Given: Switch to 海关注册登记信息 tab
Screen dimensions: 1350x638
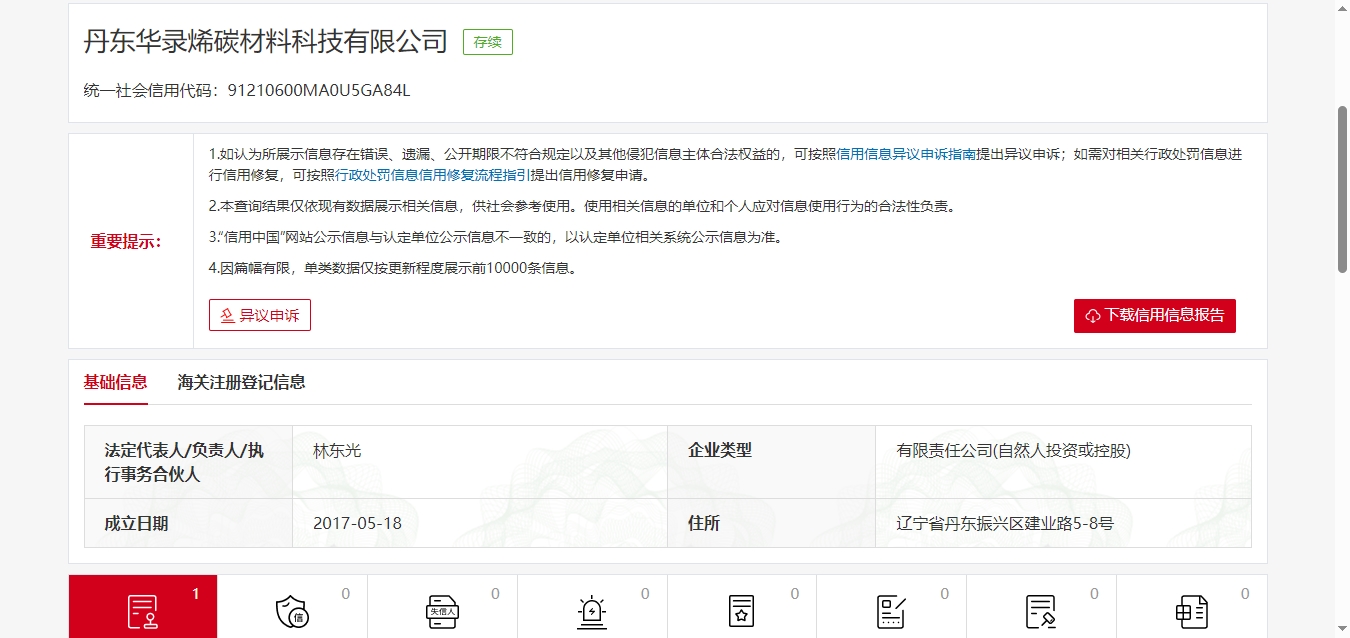Looking at the screenshot, I should coord(242,382).
